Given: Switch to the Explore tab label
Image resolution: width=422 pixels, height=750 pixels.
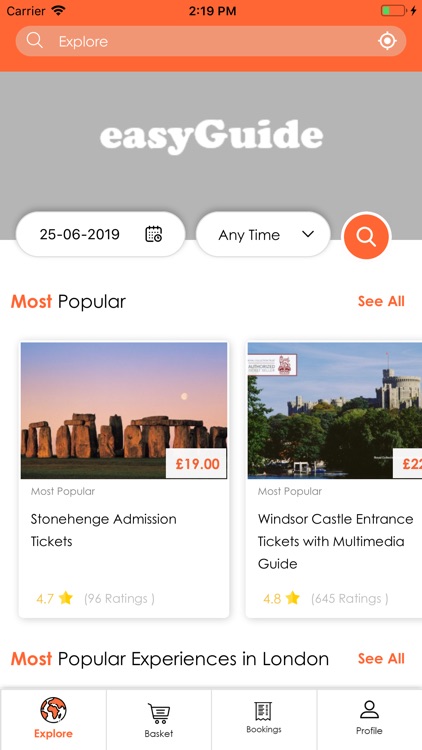Looking at the screenshot, I should pos(53,734).
